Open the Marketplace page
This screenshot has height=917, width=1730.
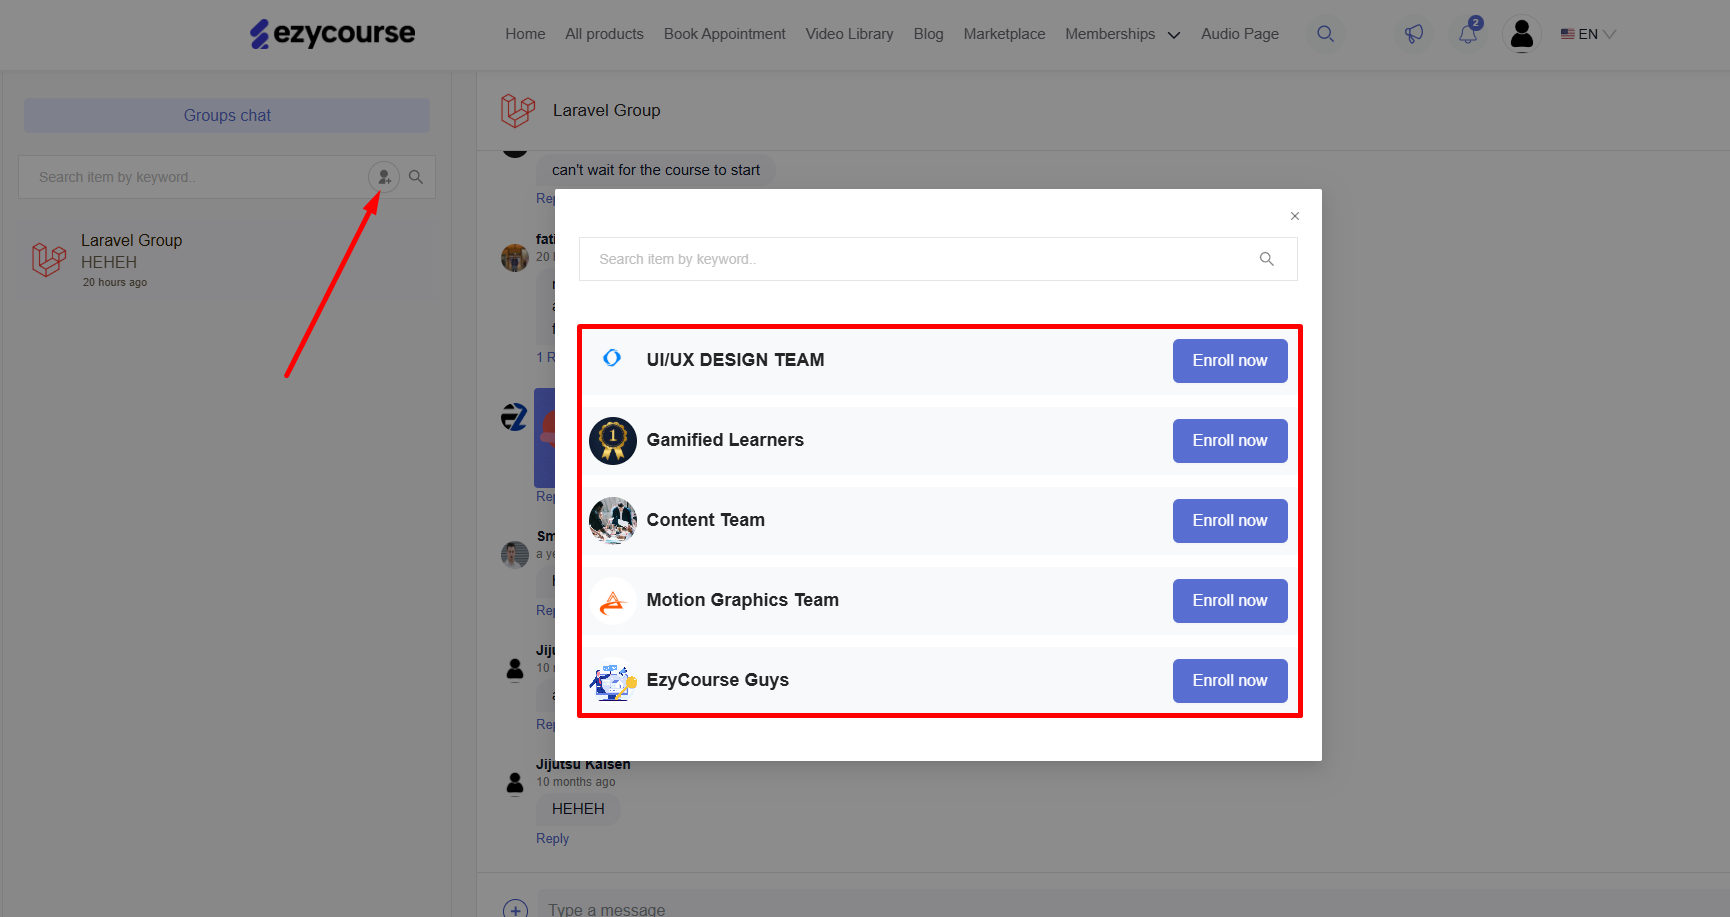coord(1004,34)
